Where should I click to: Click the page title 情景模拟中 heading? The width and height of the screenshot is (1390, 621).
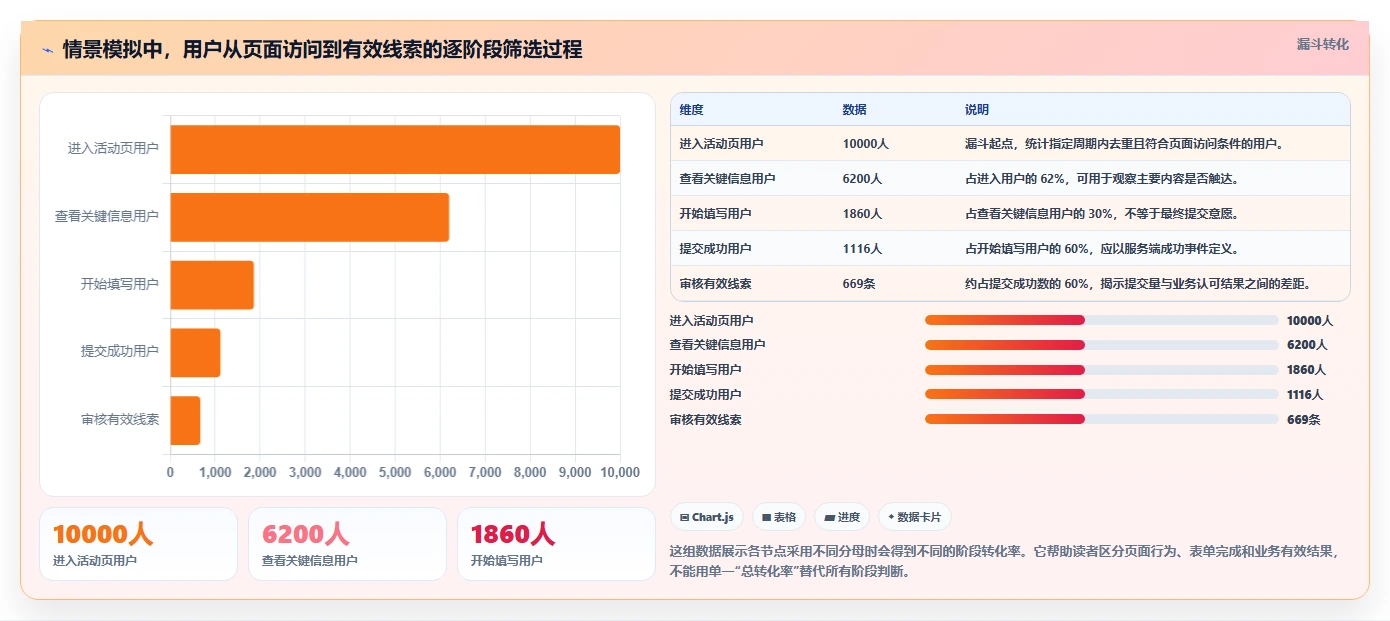click(x=322, y=49)
